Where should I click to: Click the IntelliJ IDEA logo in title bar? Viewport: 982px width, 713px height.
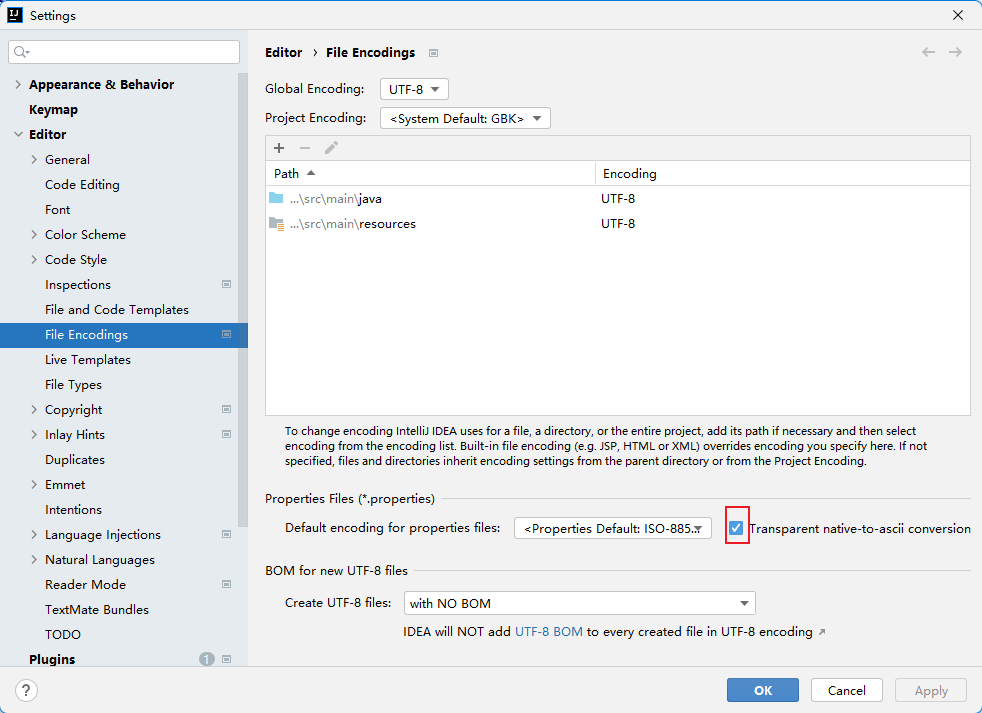[x=14, y=15]
